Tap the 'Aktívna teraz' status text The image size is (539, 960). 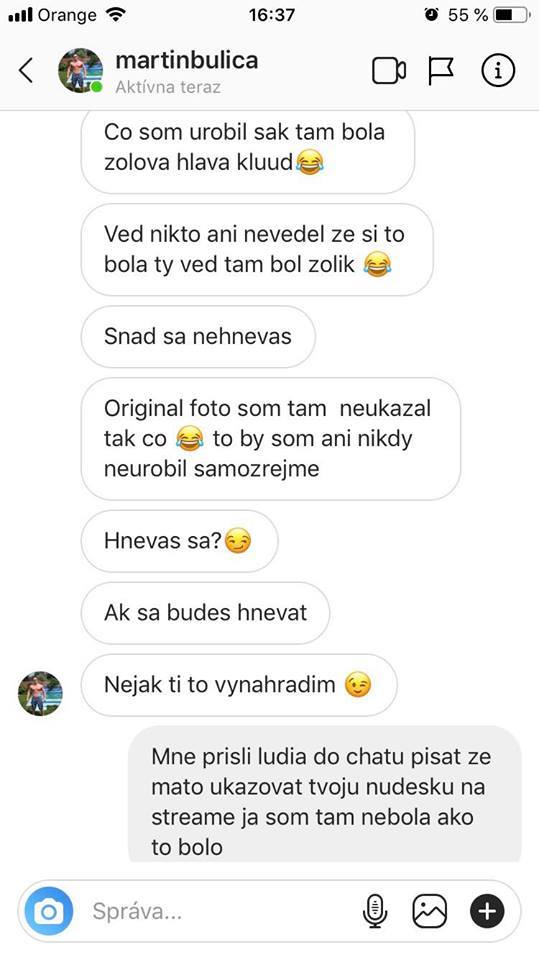168,87
